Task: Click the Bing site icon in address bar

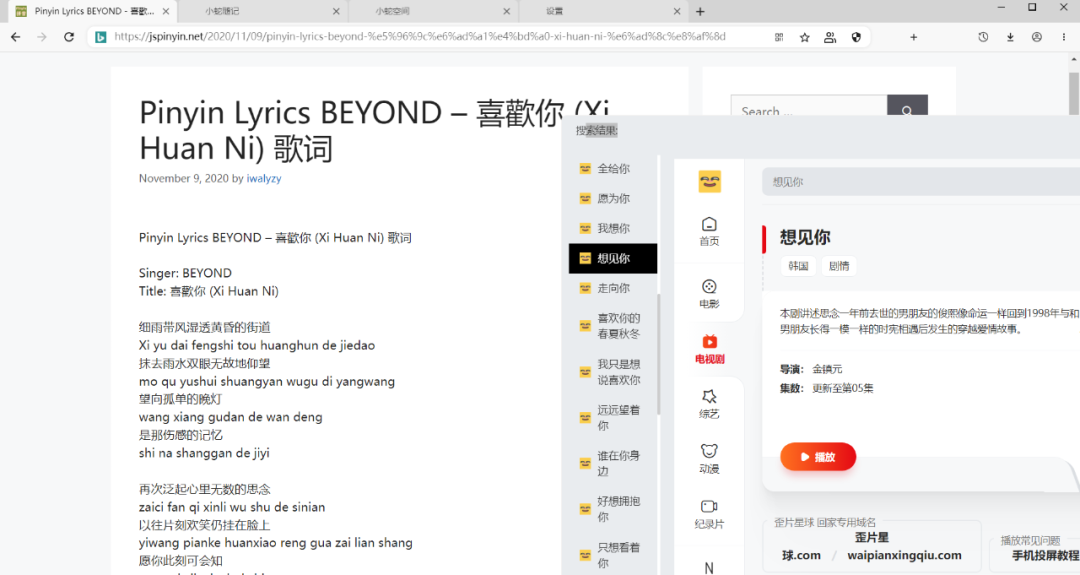Action: click(x=101, y=37)
